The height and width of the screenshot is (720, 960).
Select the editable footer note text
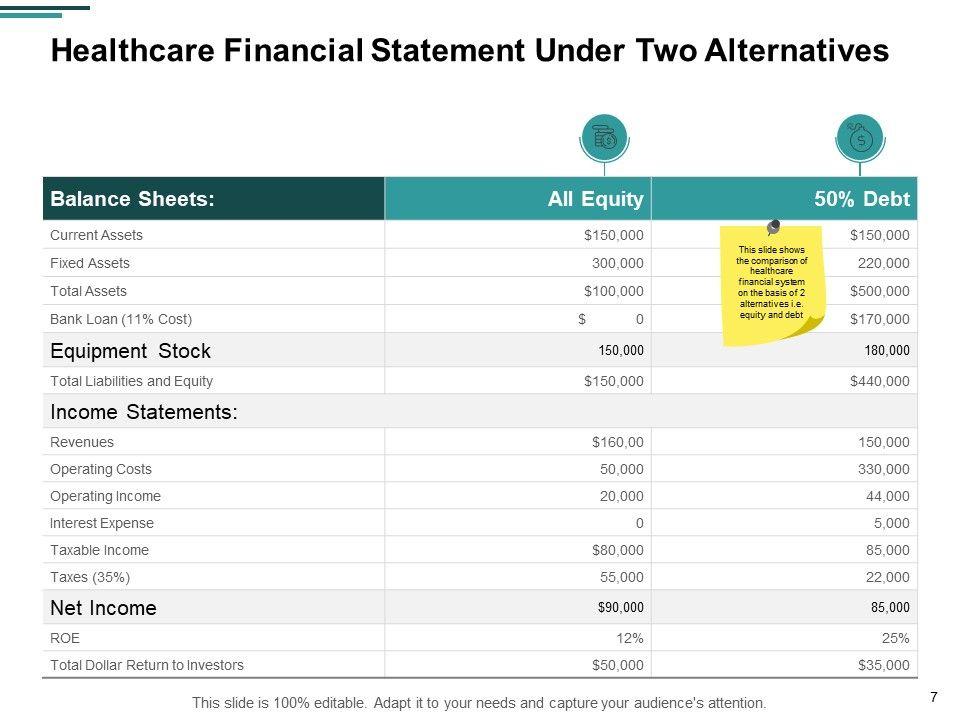(479, 702)
